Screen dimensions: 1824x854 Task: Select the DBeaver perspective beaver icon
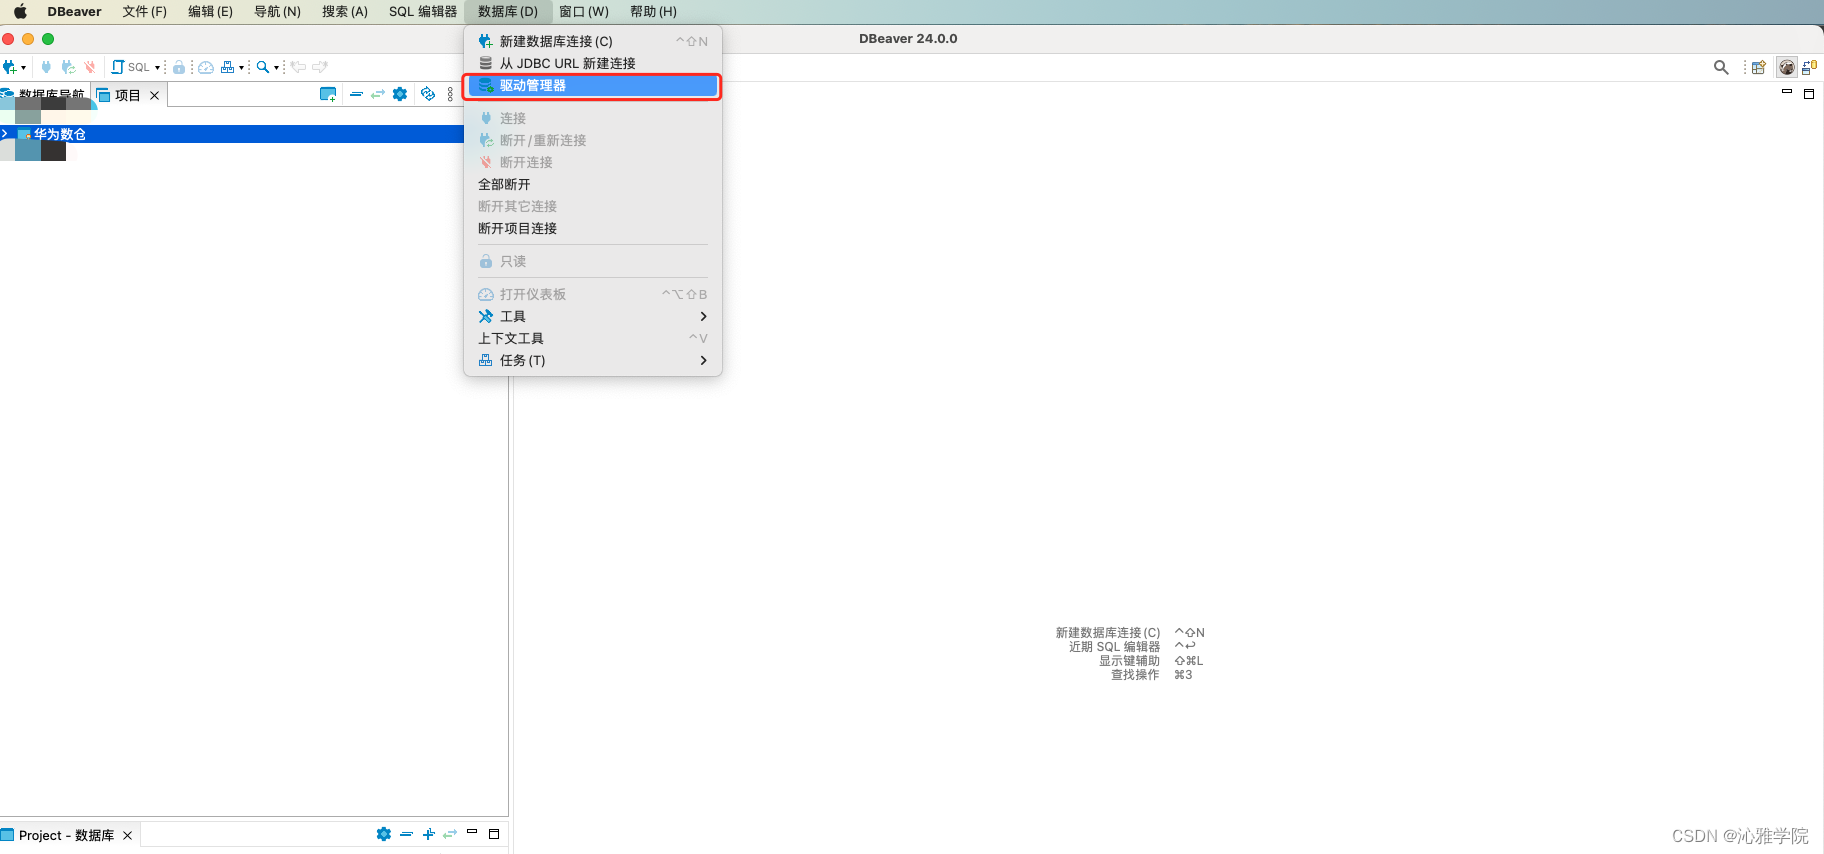tap(1787, 67)
